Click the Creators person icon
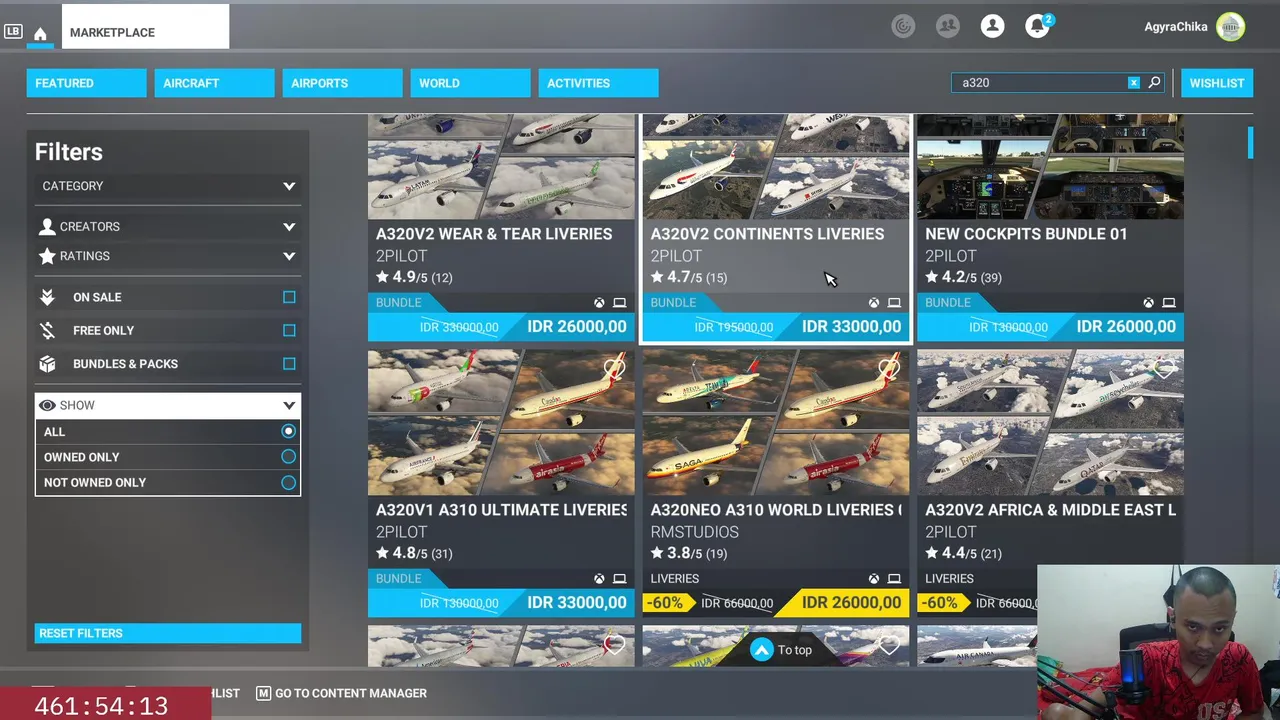 [47, 227]
